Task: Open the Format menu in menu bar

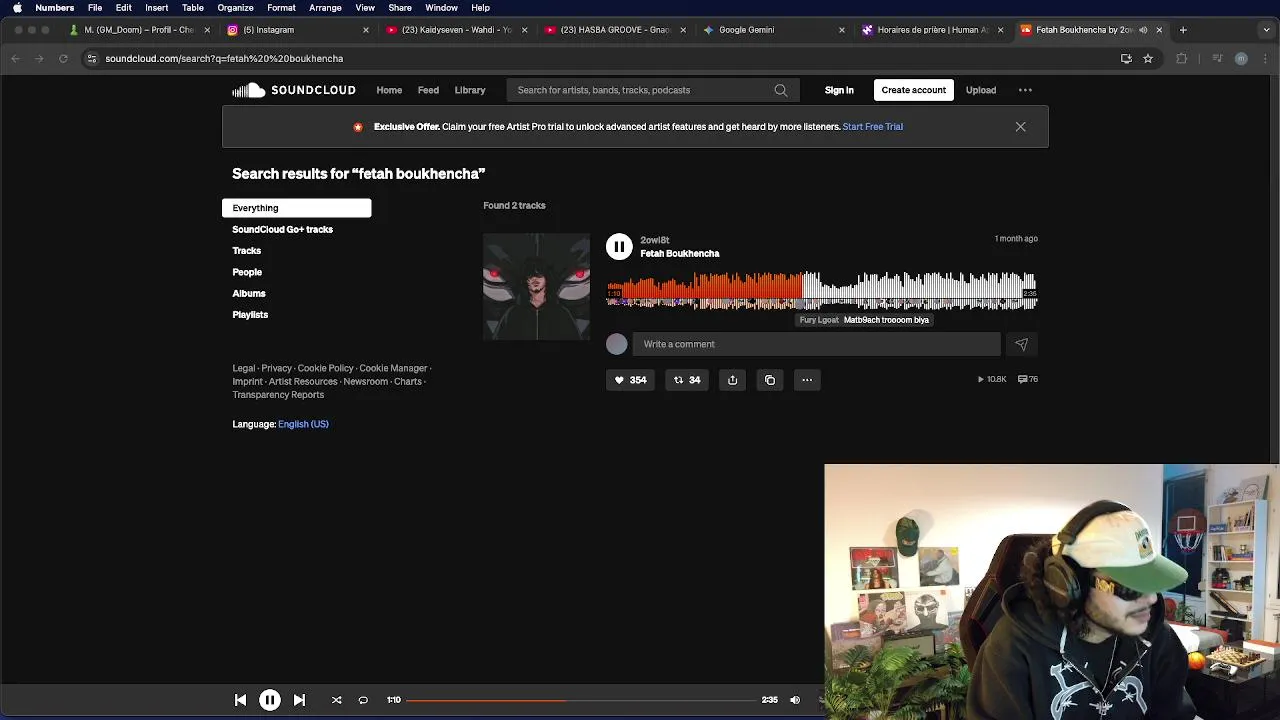Action: 281,7
